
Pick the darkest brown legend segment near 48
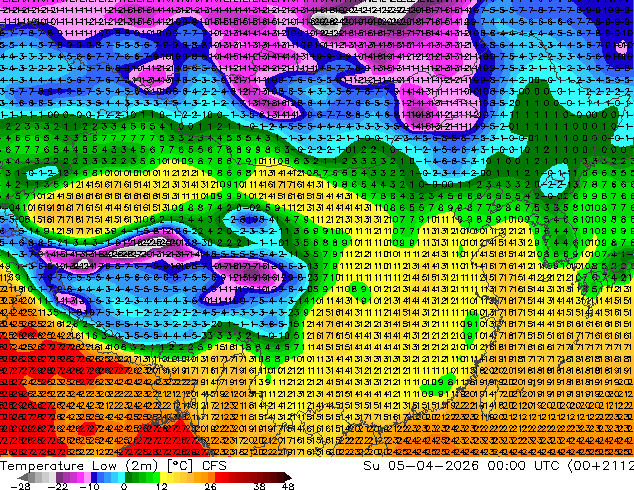click(x=287, y=477)
